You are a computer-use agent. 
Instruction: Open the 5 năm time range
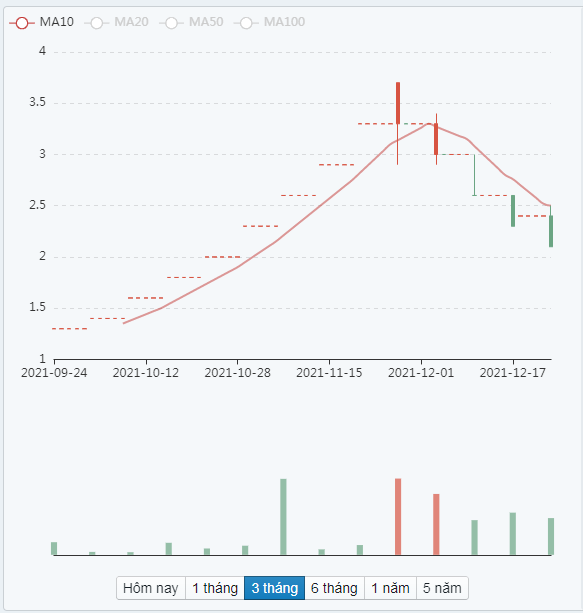(442, 588)
